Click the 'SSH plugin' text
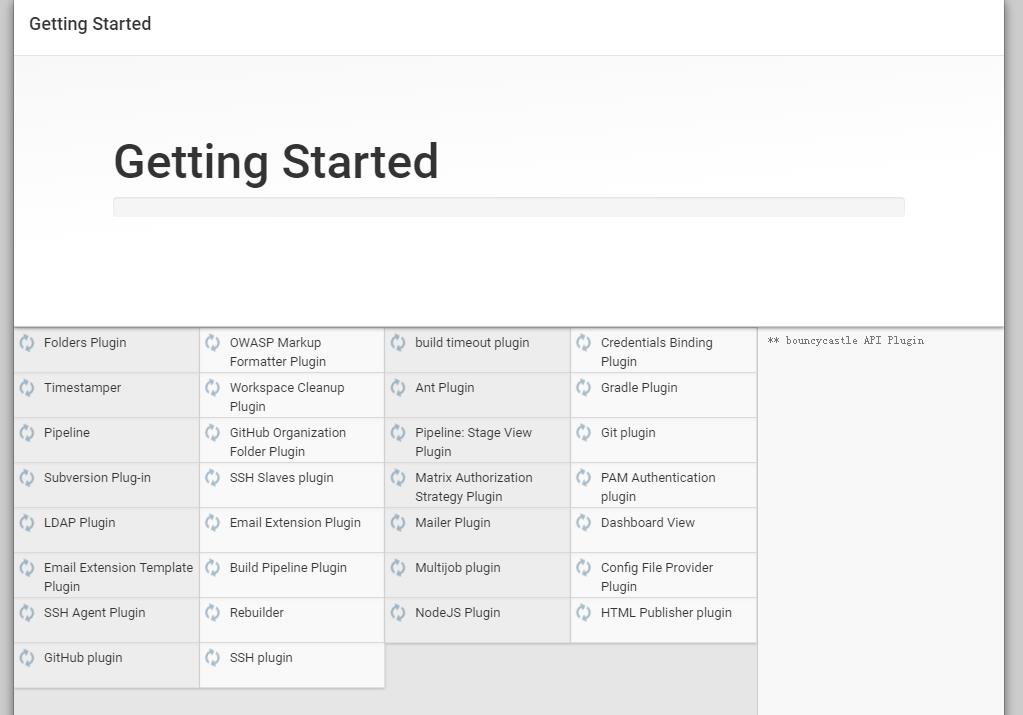 tap(261, 658)
